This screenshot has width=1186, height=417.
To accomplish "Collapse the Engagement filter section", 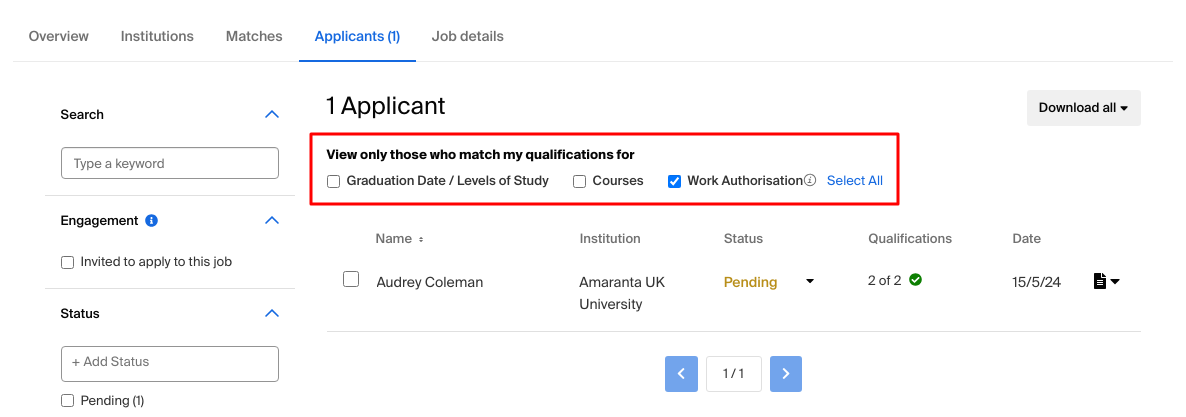I will pos(272,220).
